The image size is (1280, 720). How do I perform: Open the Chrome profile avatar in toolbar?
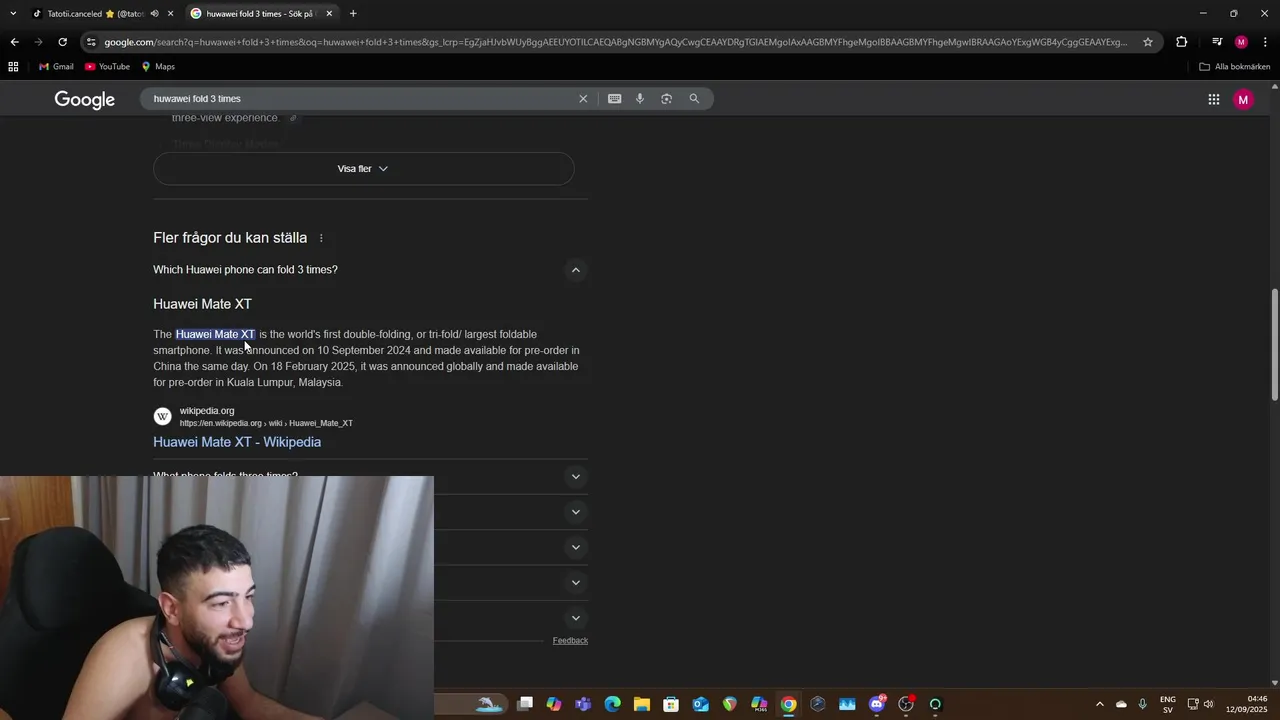(1241, 42)
